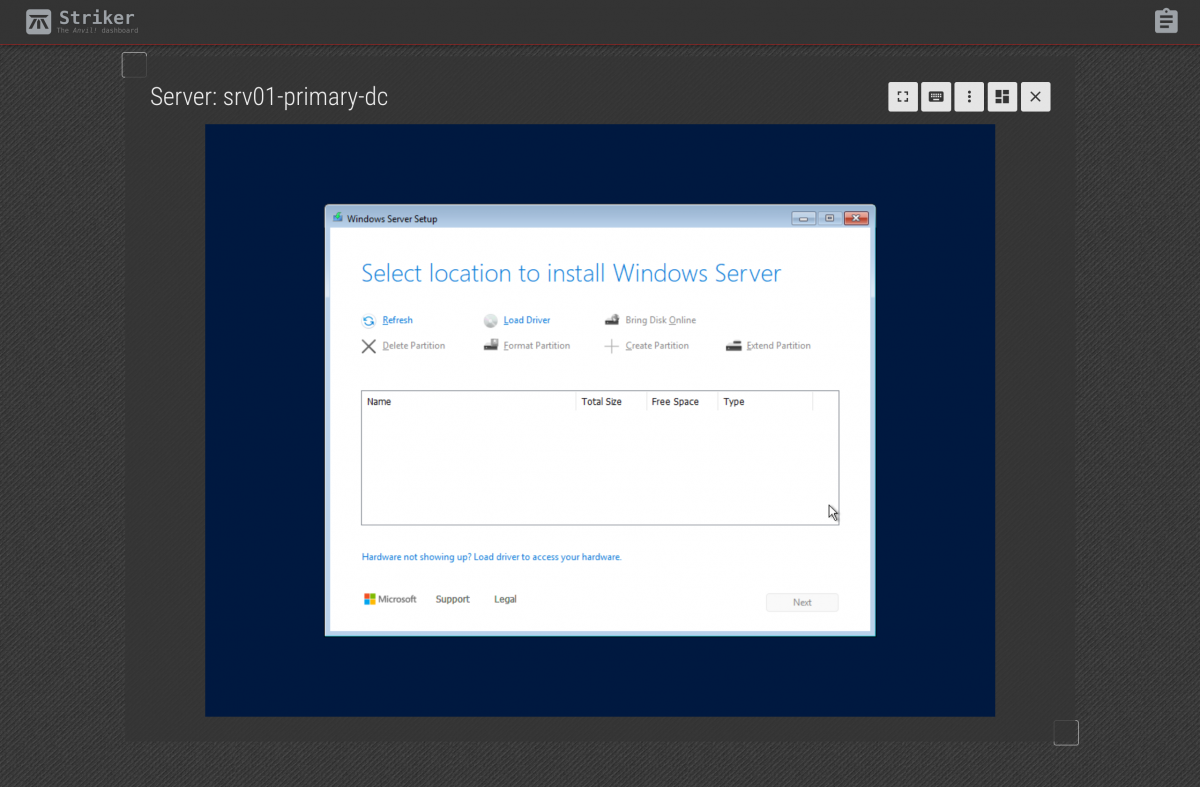The height and width of the screenshot is (787, 1200).
Task: Open the keyboard key-combo menu
Action: click(x=936, y=97)
